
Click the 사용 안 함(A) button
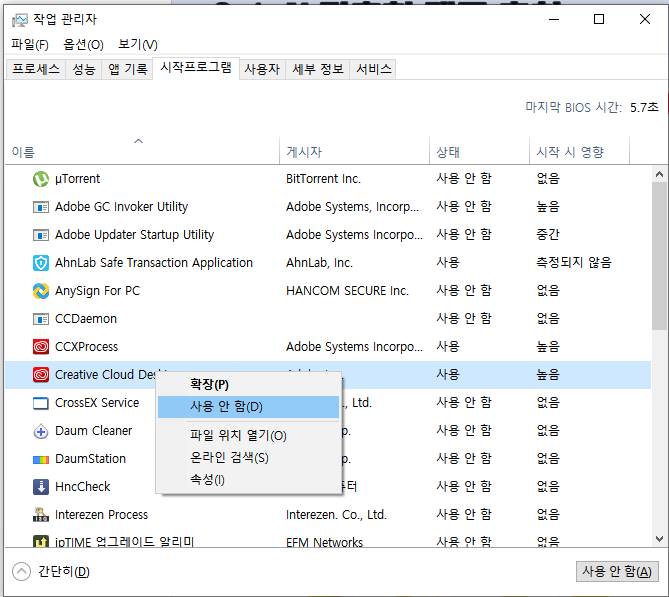coord(617,571)
